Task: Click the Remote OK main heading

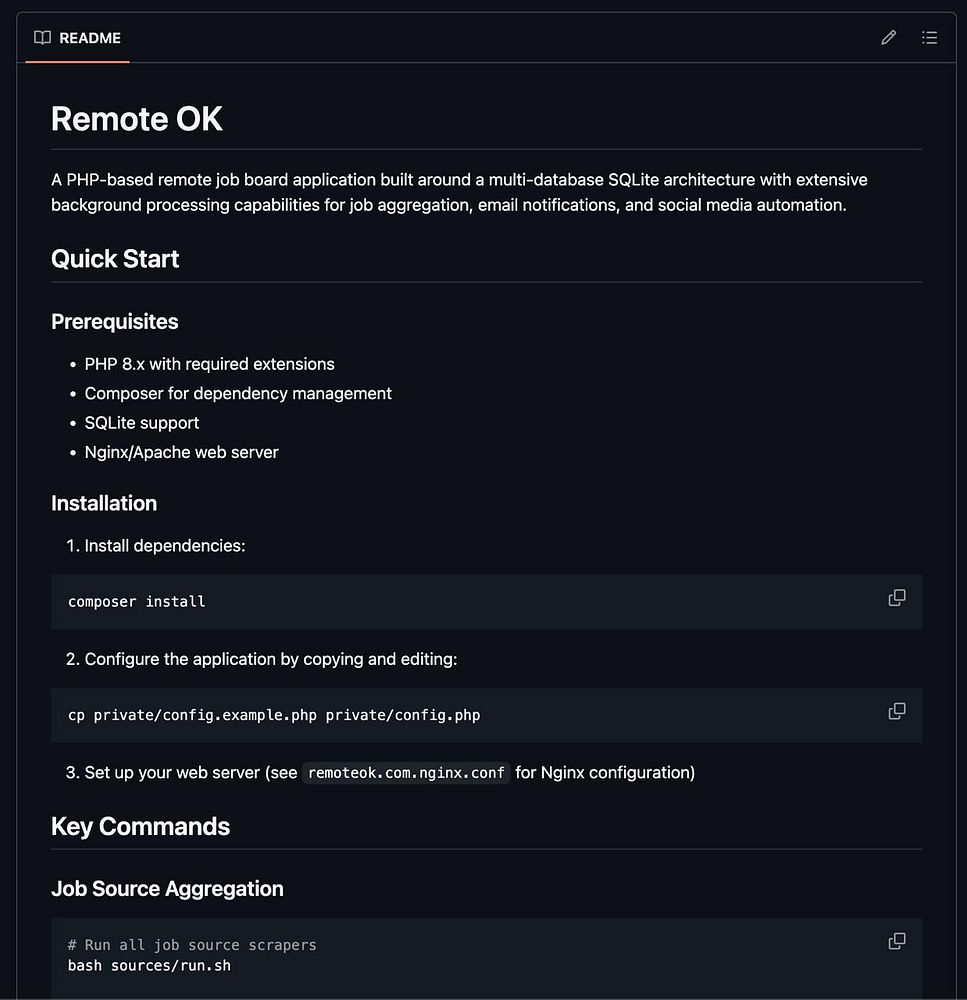Action: (x=137, y=119)
